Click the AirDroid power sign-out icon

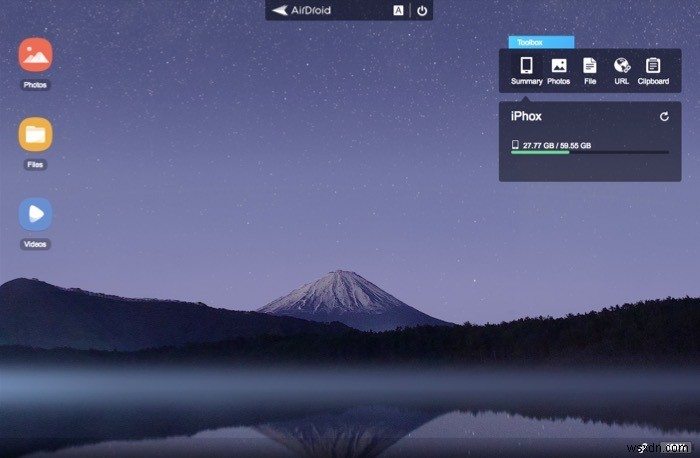pyautogui.click(x=422, y=11)
